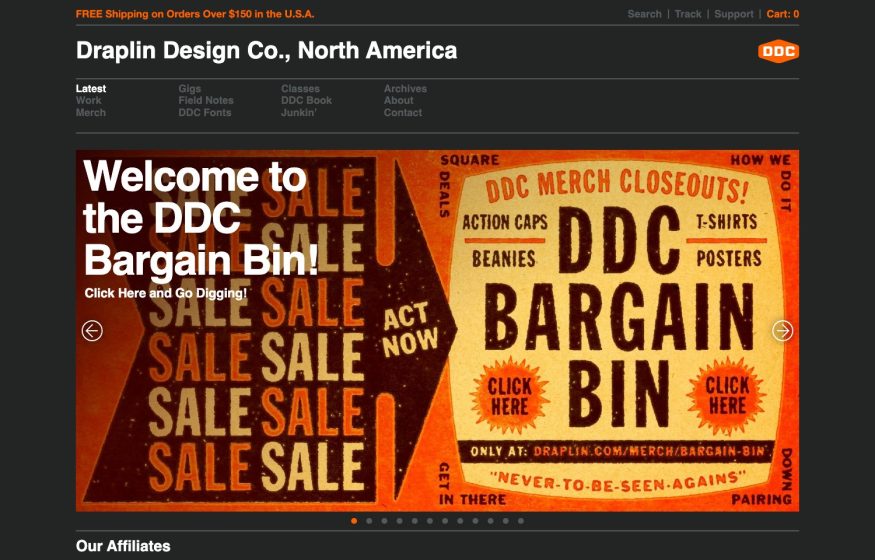The width and height of the screenshot is (875, 560).
Task: Select the first orange carousel dot
Action: click(354, 521)
